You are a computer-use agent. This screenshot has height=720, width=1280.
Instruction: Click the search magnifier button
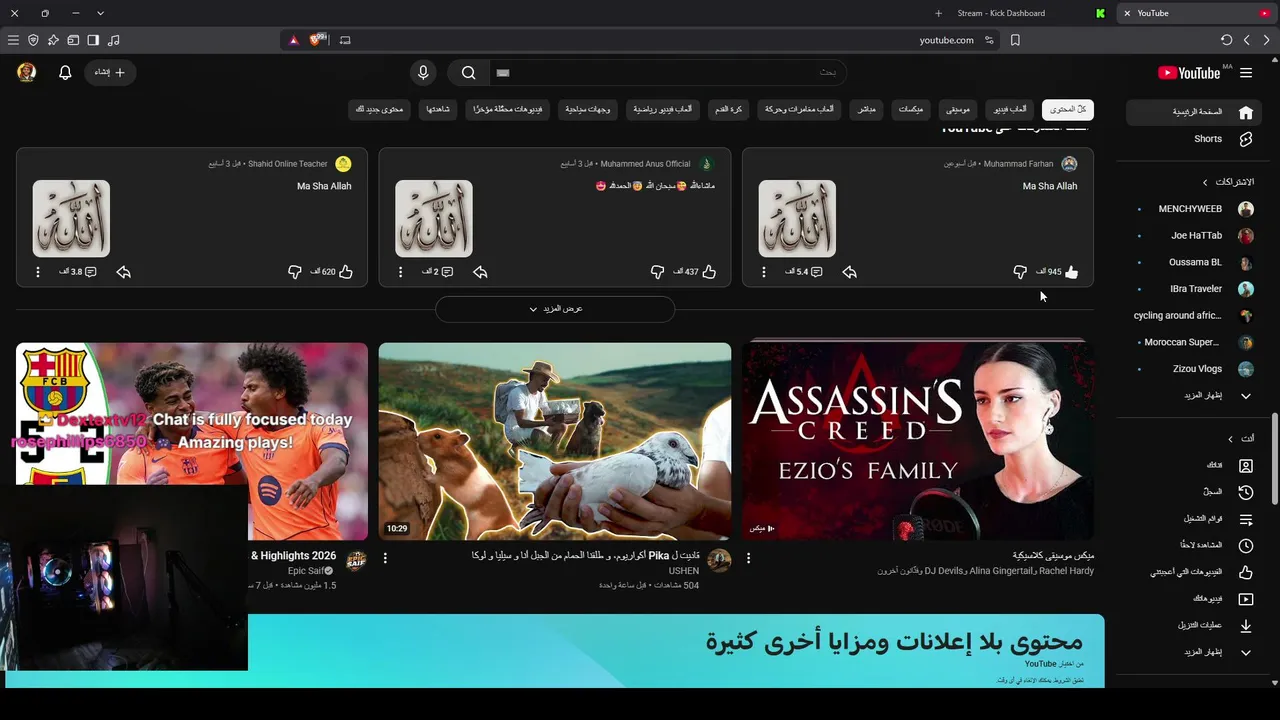point(468,73)
